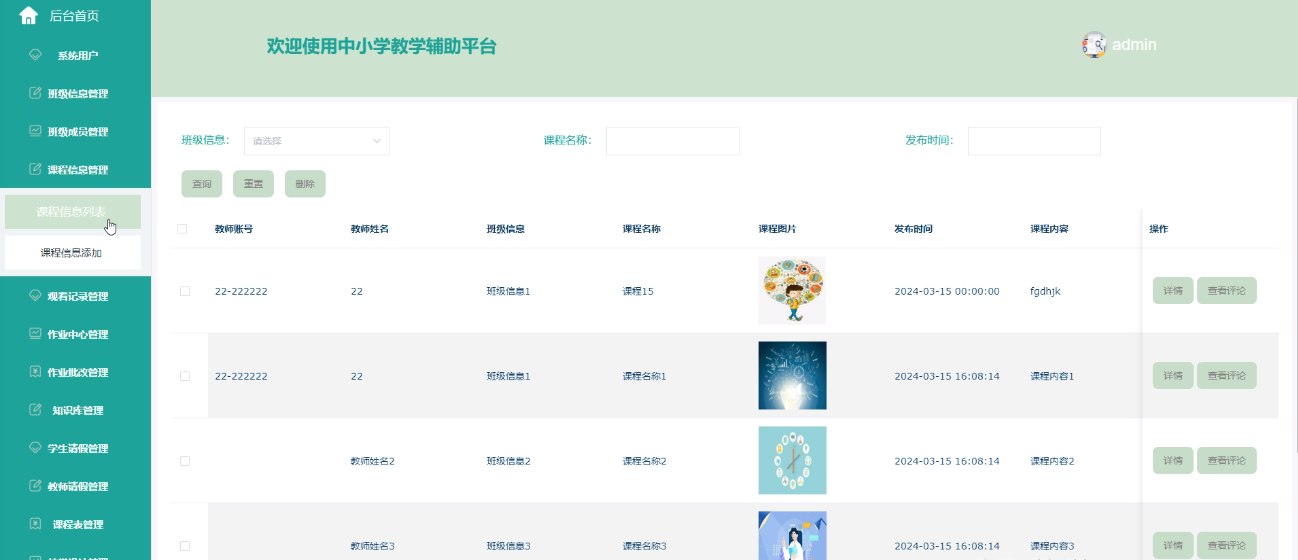Click the fgdhjk content cell
The image size is (1298, 560).
[x=1047, y=291]
